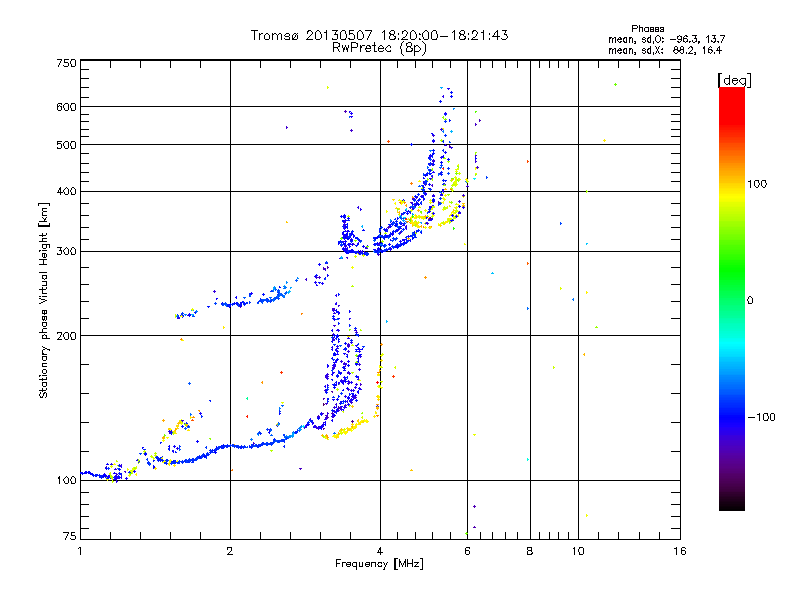Click the 75 tick on the height axis
800x600 pixels.
pyautogui.click(x=70, y=536)
